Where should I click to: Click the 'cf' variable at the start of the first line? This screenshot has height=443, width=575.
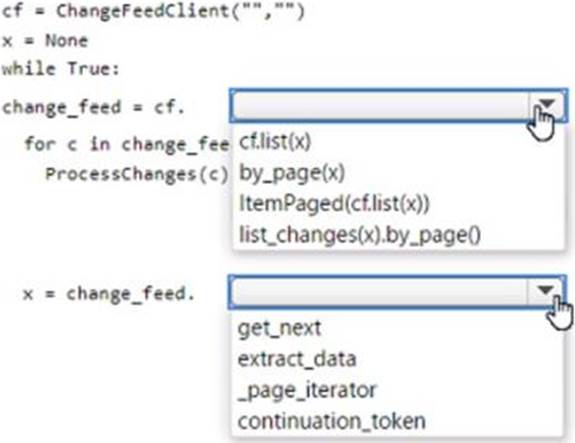tap(12, 11)
